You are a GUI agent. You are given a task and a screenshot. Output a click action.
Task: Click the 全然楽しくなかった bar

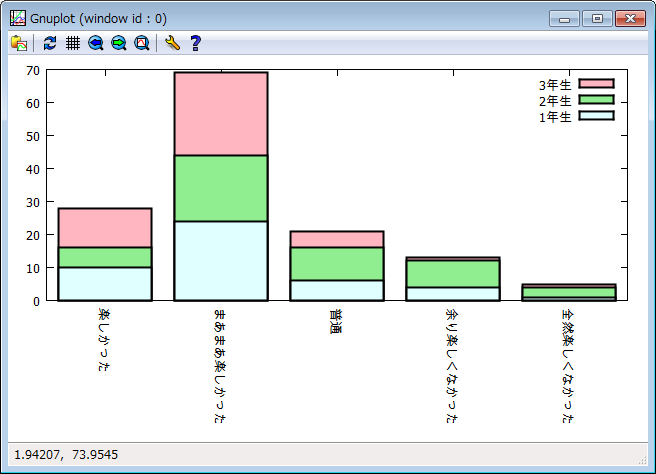(569, 292)
